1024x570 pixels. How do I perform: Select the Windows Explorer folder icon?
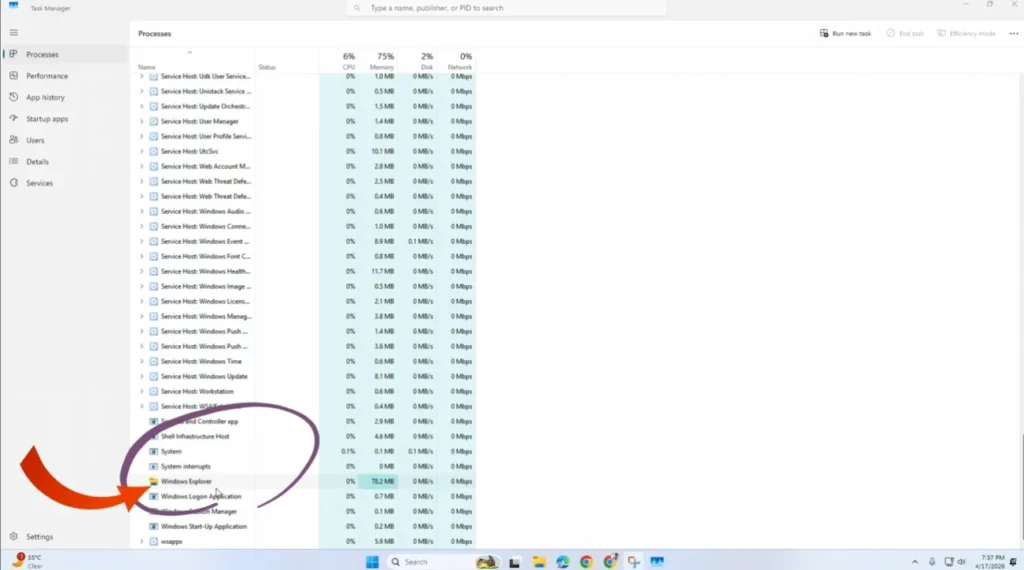click(153, 481)
